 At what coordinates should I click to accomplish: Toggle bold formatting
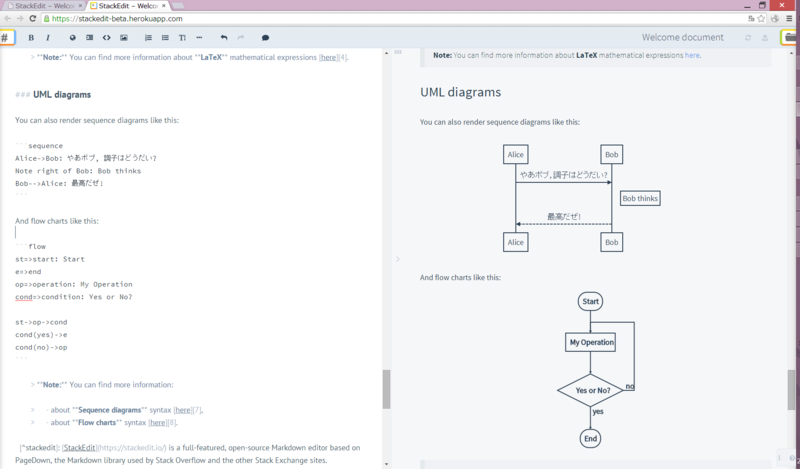[31, 38]
